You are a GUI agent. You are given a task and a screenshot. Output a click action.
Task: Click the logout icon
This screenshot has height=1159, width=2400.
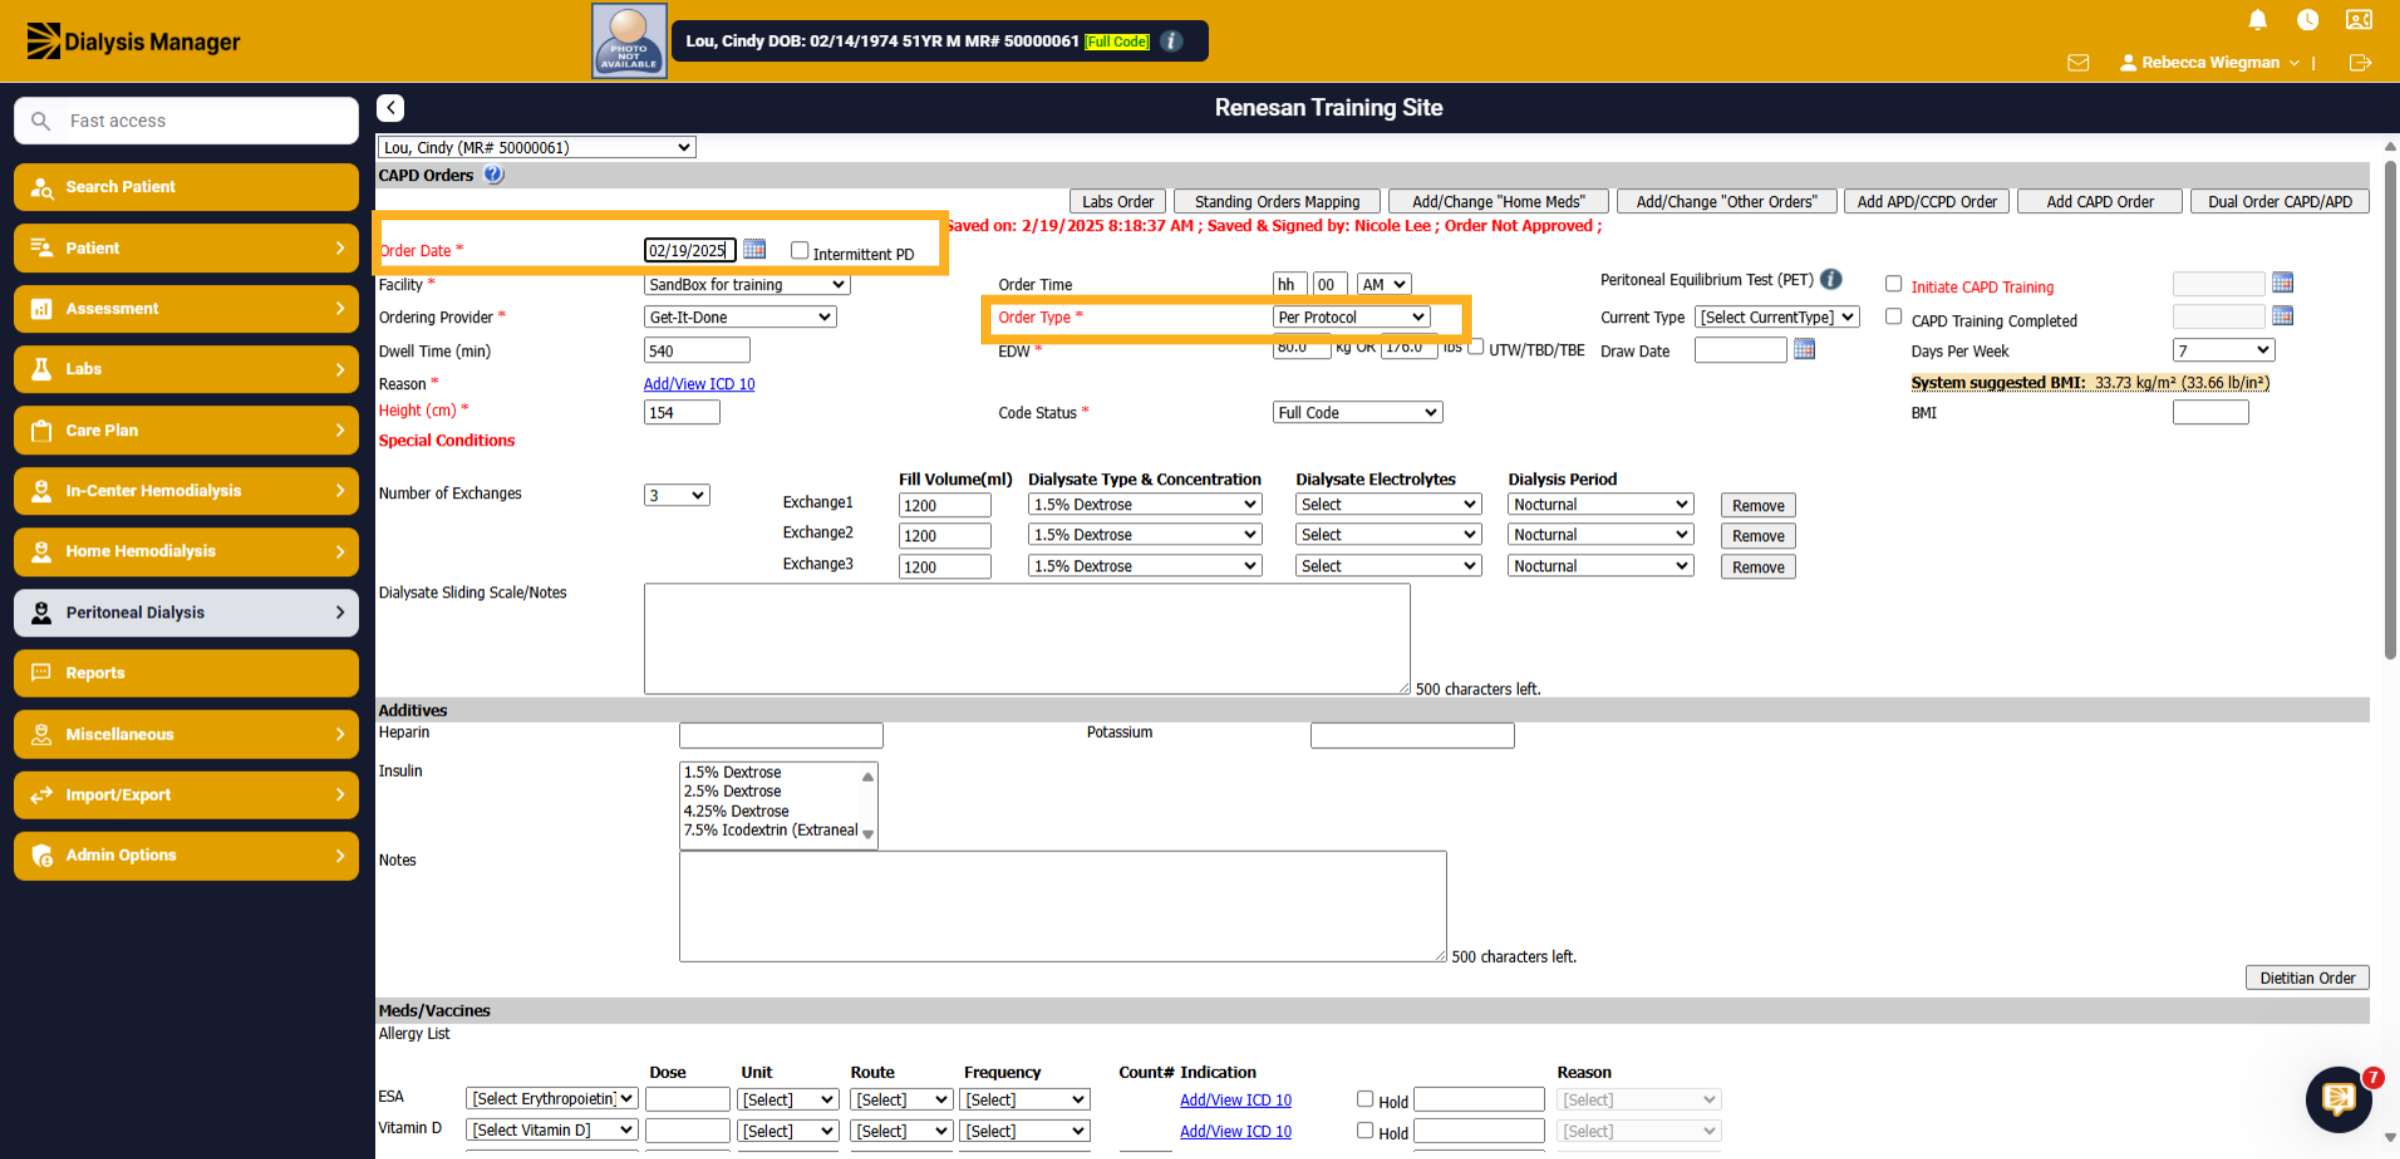click(x=2360, y=63)
